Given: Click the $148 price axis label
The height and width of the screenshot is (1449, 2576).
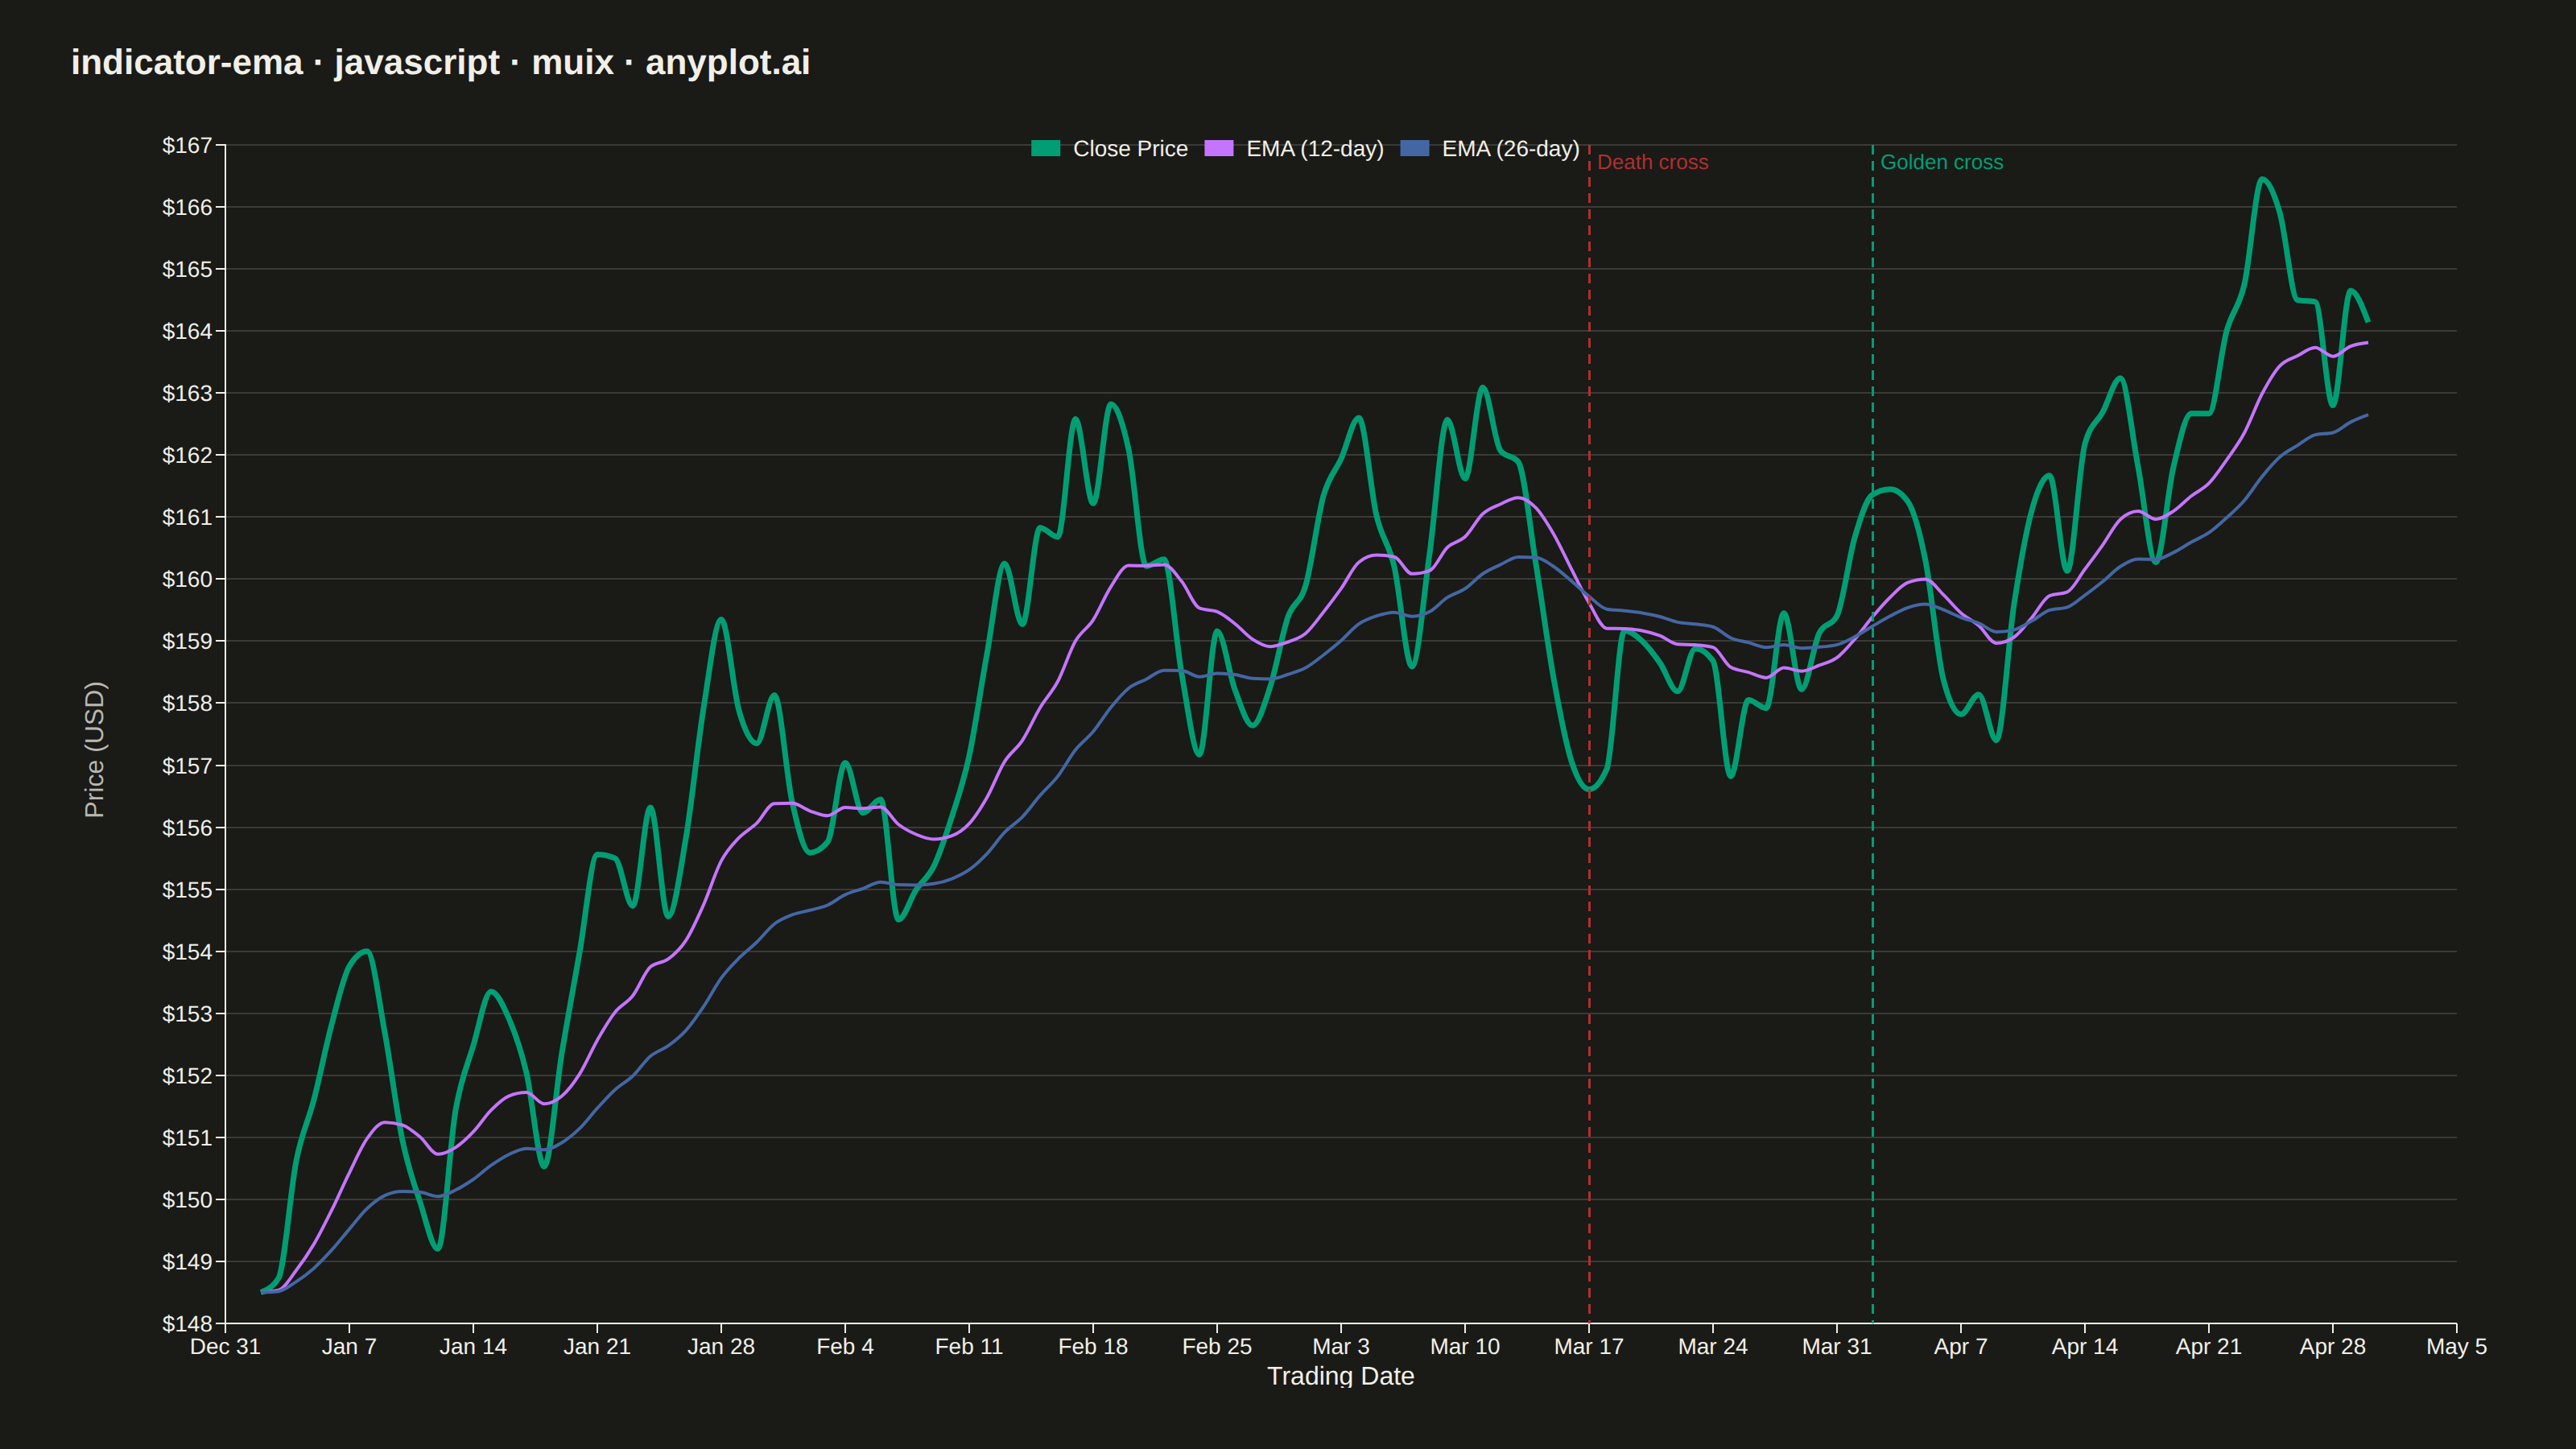Looking at the screenshot, I should tap(187, 1323).
